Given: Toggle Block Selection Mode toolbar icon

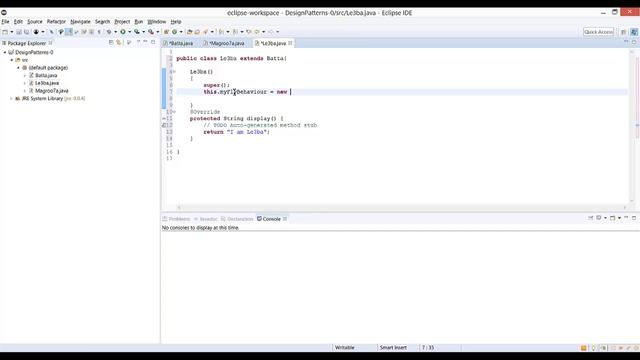Looking at the screenshot, I should pos(91,32).
